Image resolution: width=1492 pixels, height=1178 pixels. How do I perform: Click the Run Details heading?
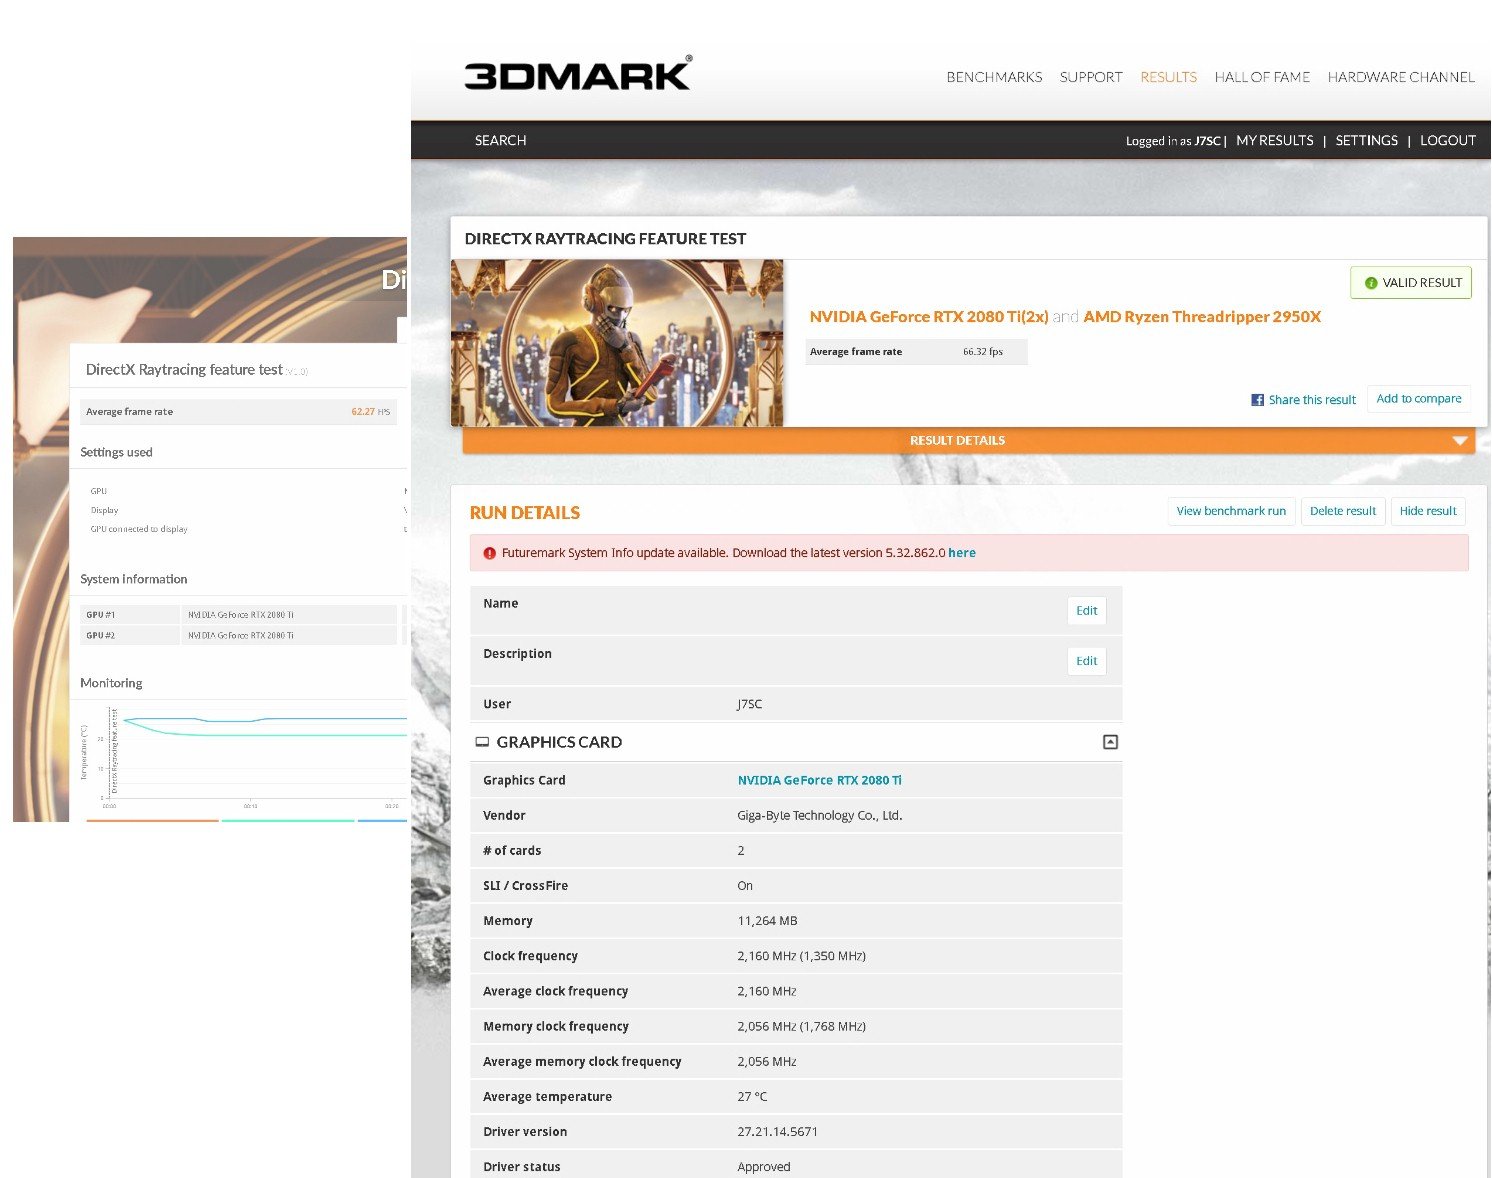pos(525,513)
